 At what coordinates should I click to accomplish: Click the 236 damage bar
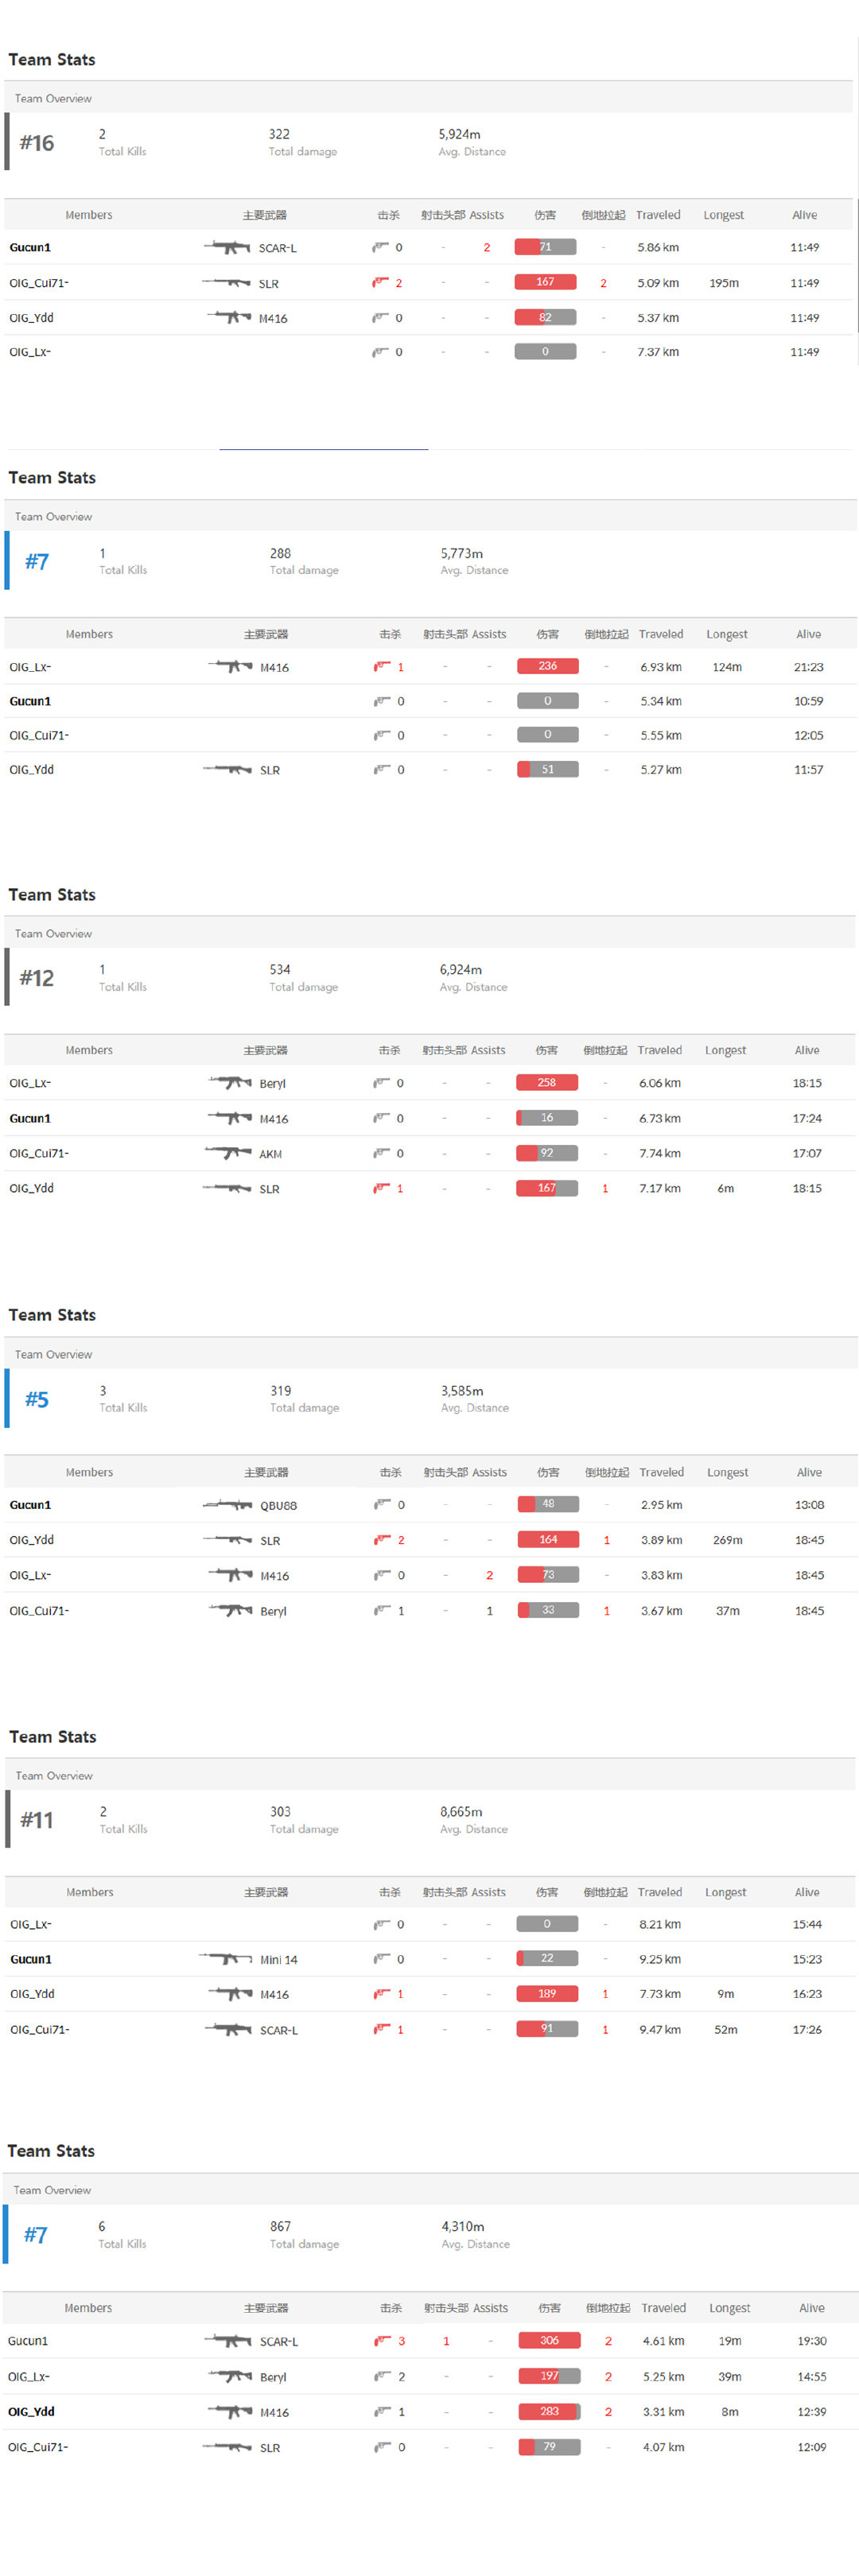tap(547, 666)
